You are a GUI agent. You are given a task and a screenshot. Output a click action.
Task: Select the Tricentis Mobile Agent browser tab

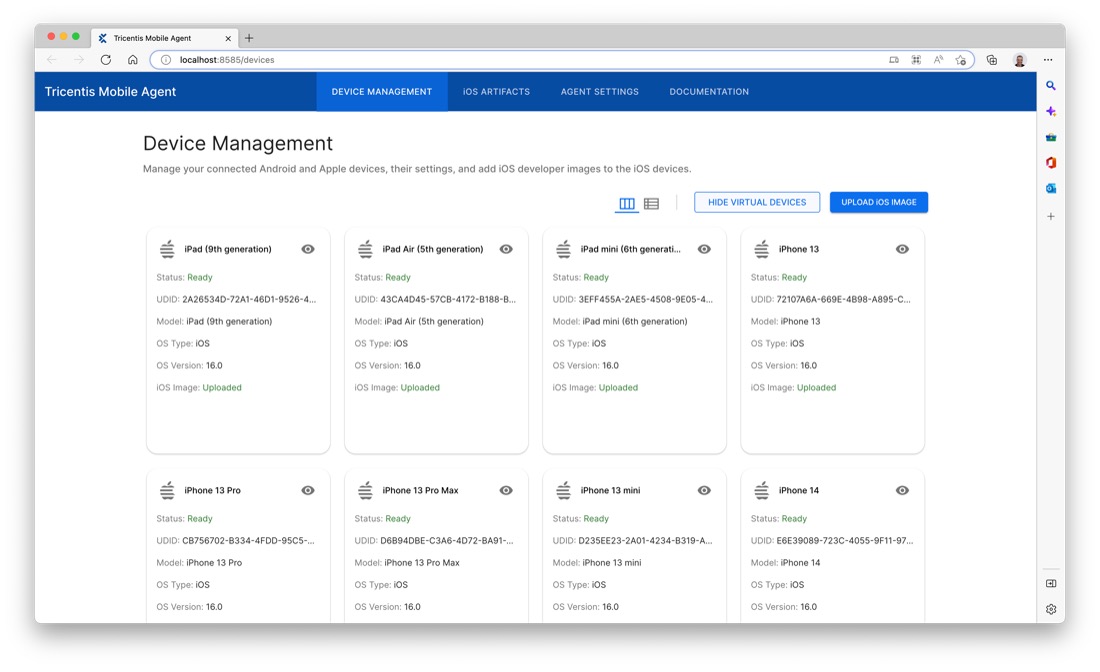pyautogui.click(x=166, y=38)
